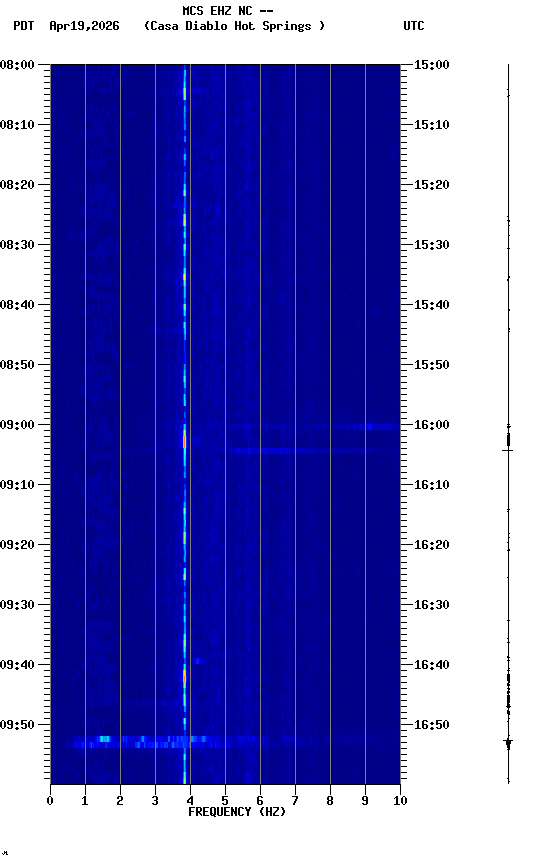Click the 10 Hz frequency axis label

(400, 801)
